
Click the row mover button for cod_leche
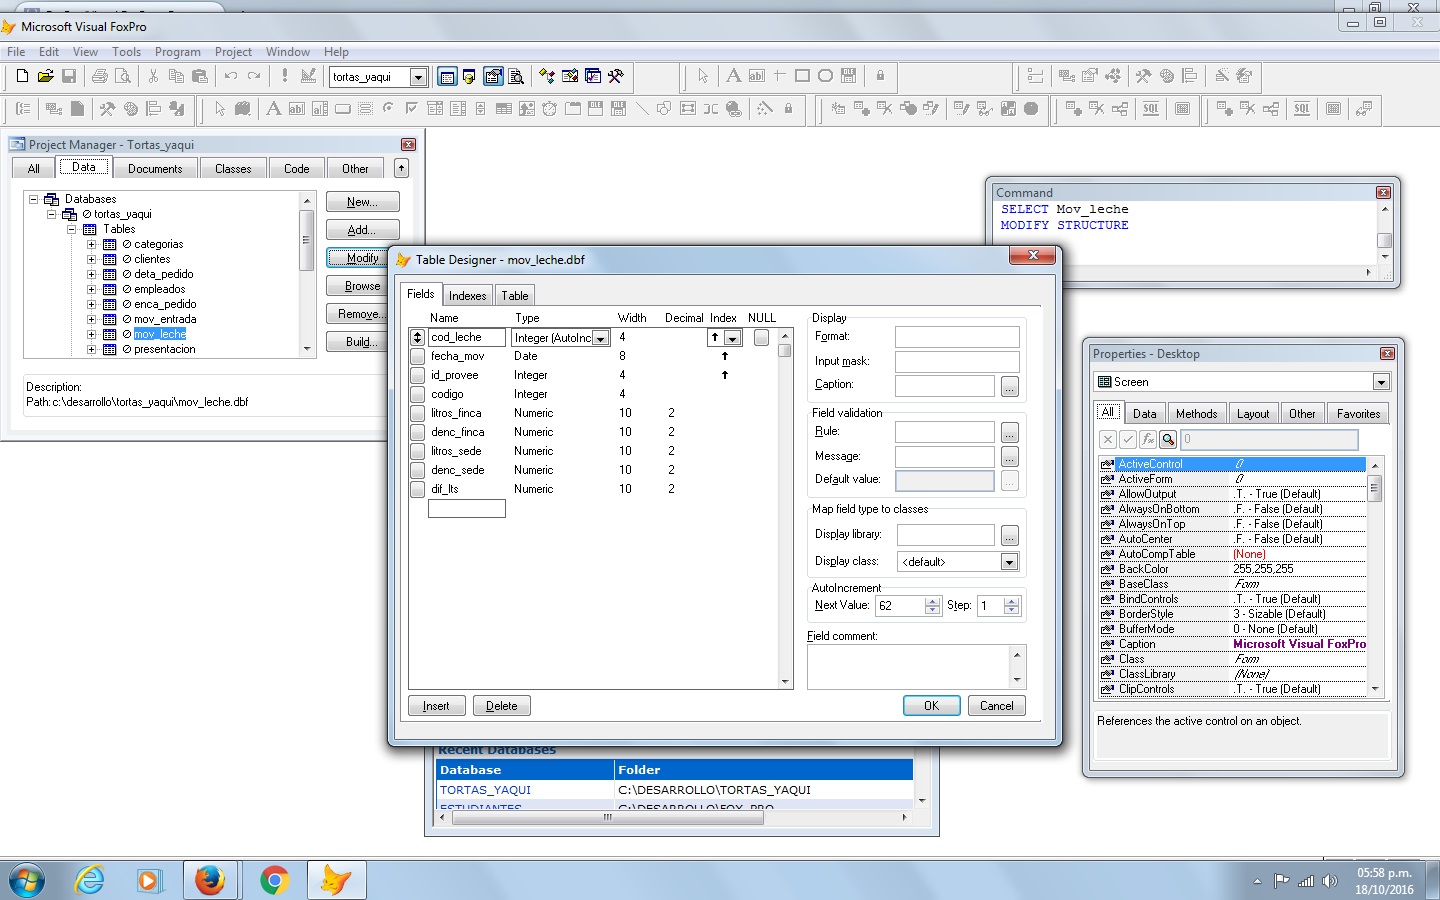pos(417,338)
